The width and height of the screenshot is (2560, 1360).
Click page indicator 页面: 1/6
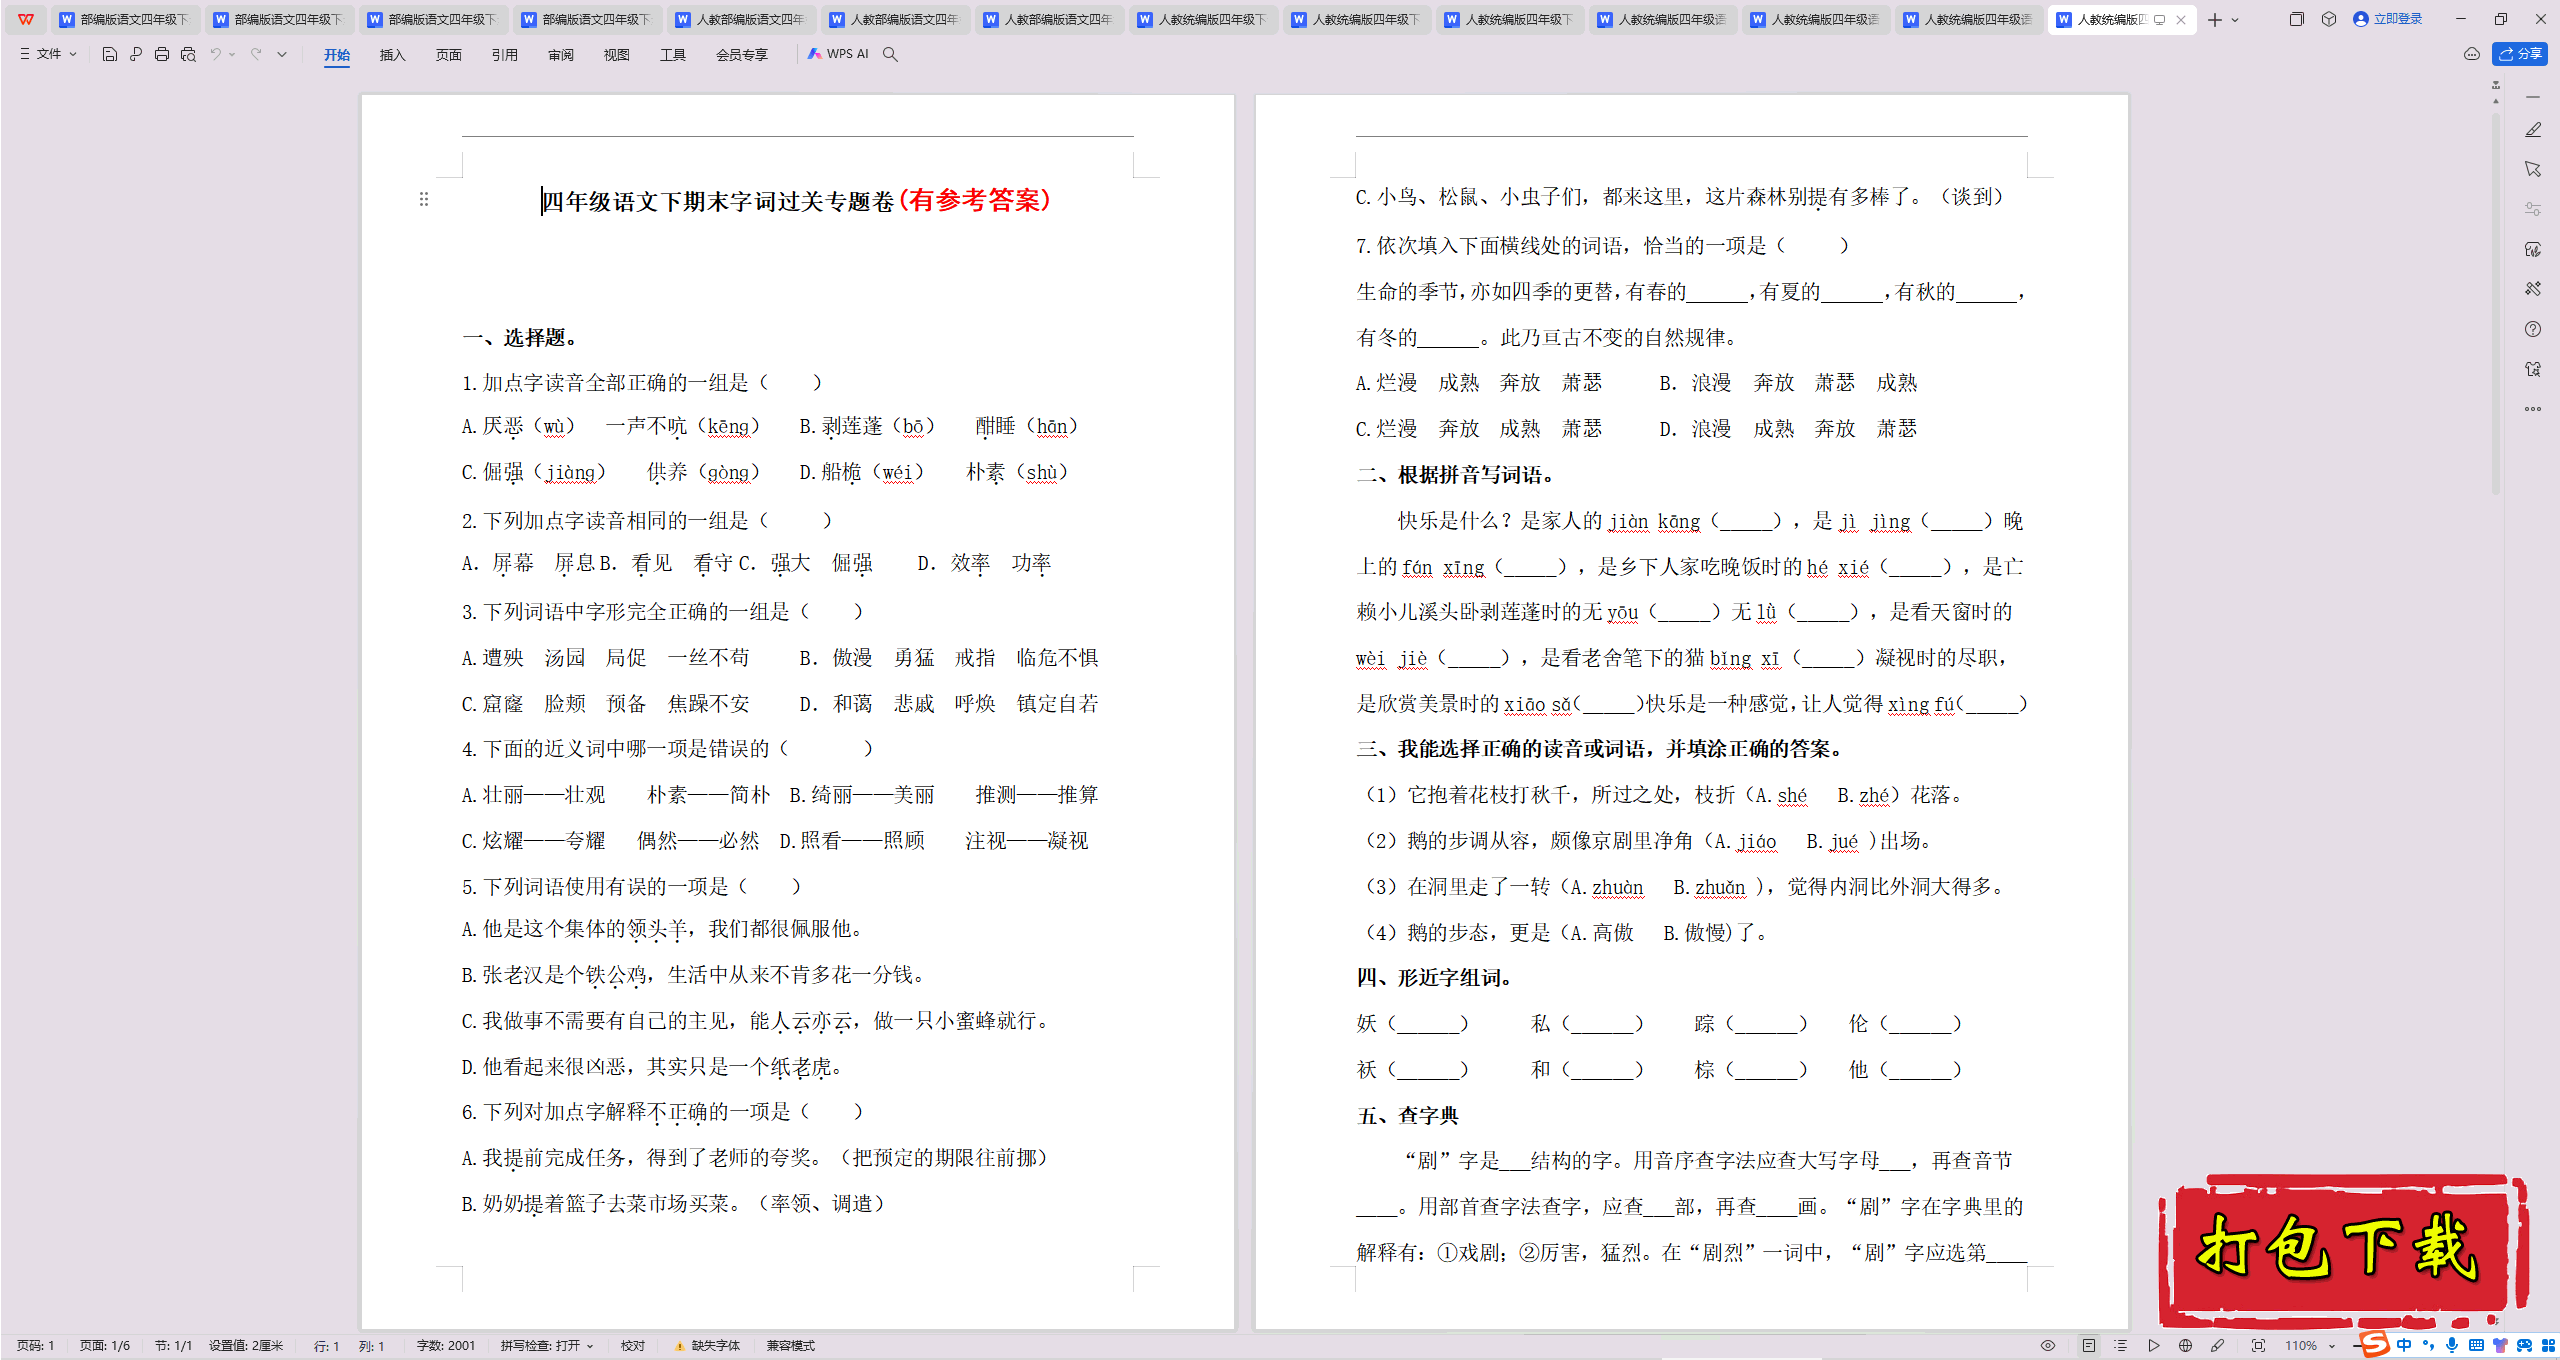pyautogui.click(x=105, y=1345)
